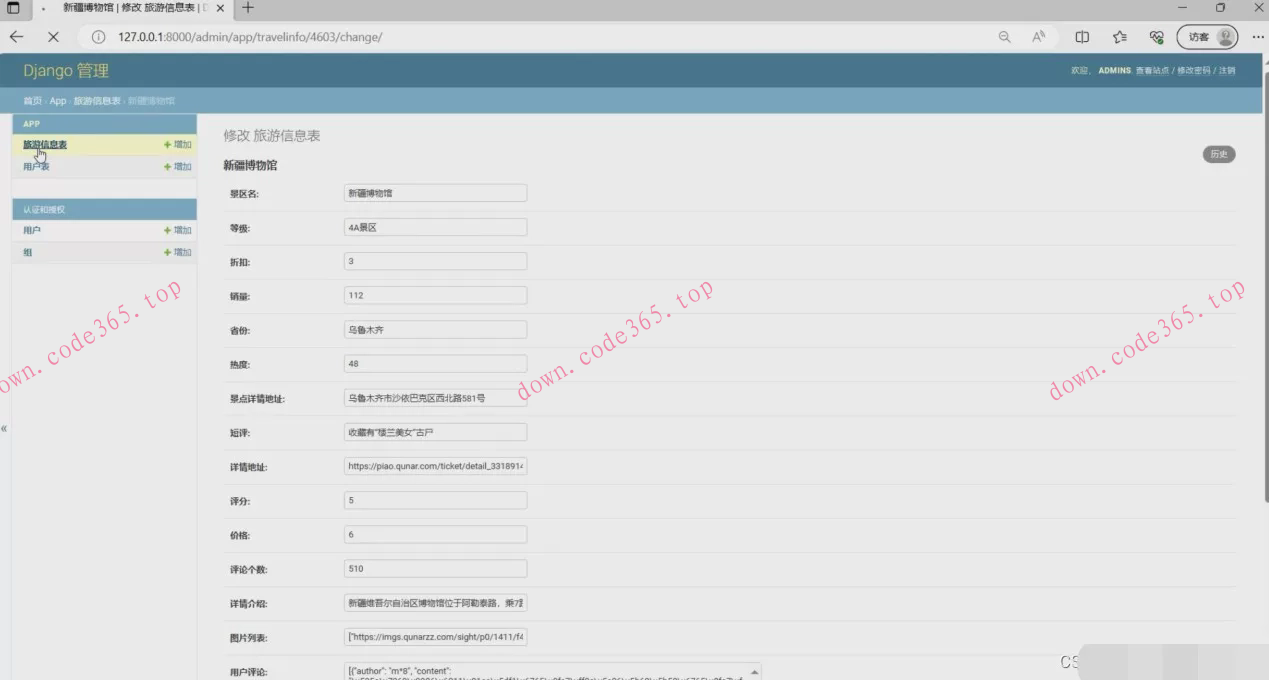Click the 修改 旅游信息表 page heading
Image resolution: width=1269 pixels, height=680 pixels.
pos(272,135)
